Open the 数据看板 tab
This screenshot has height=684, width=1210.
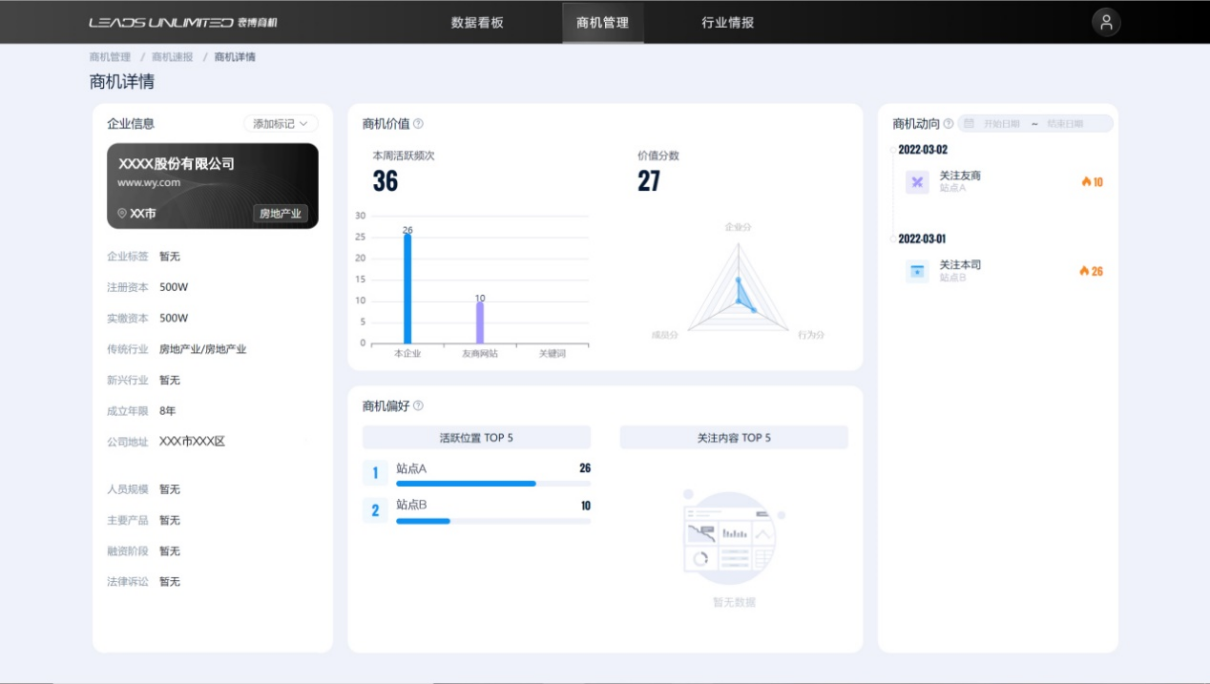[477, 23]
